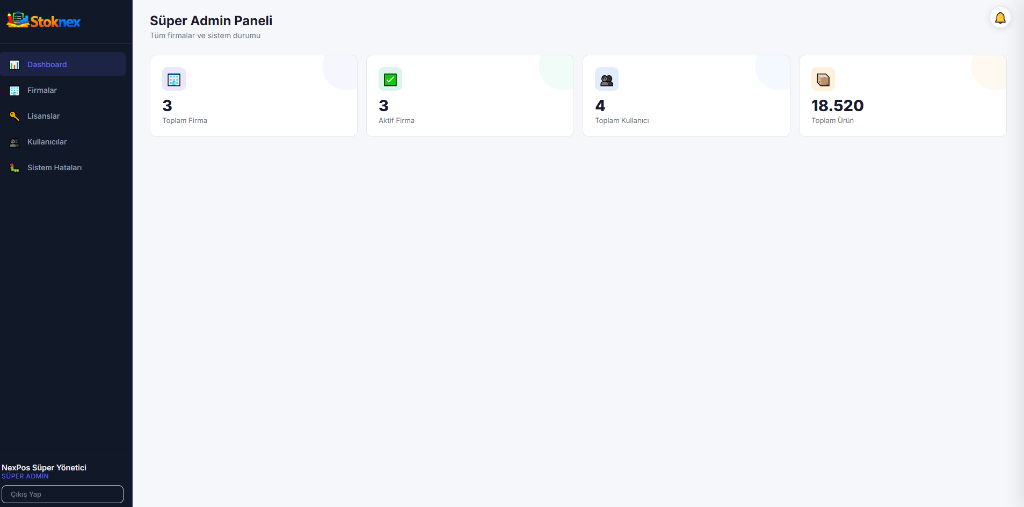1024x507 pixels.
Task: Click the NexPos Süper Yönetici name
Action: [x=44, y=468]
